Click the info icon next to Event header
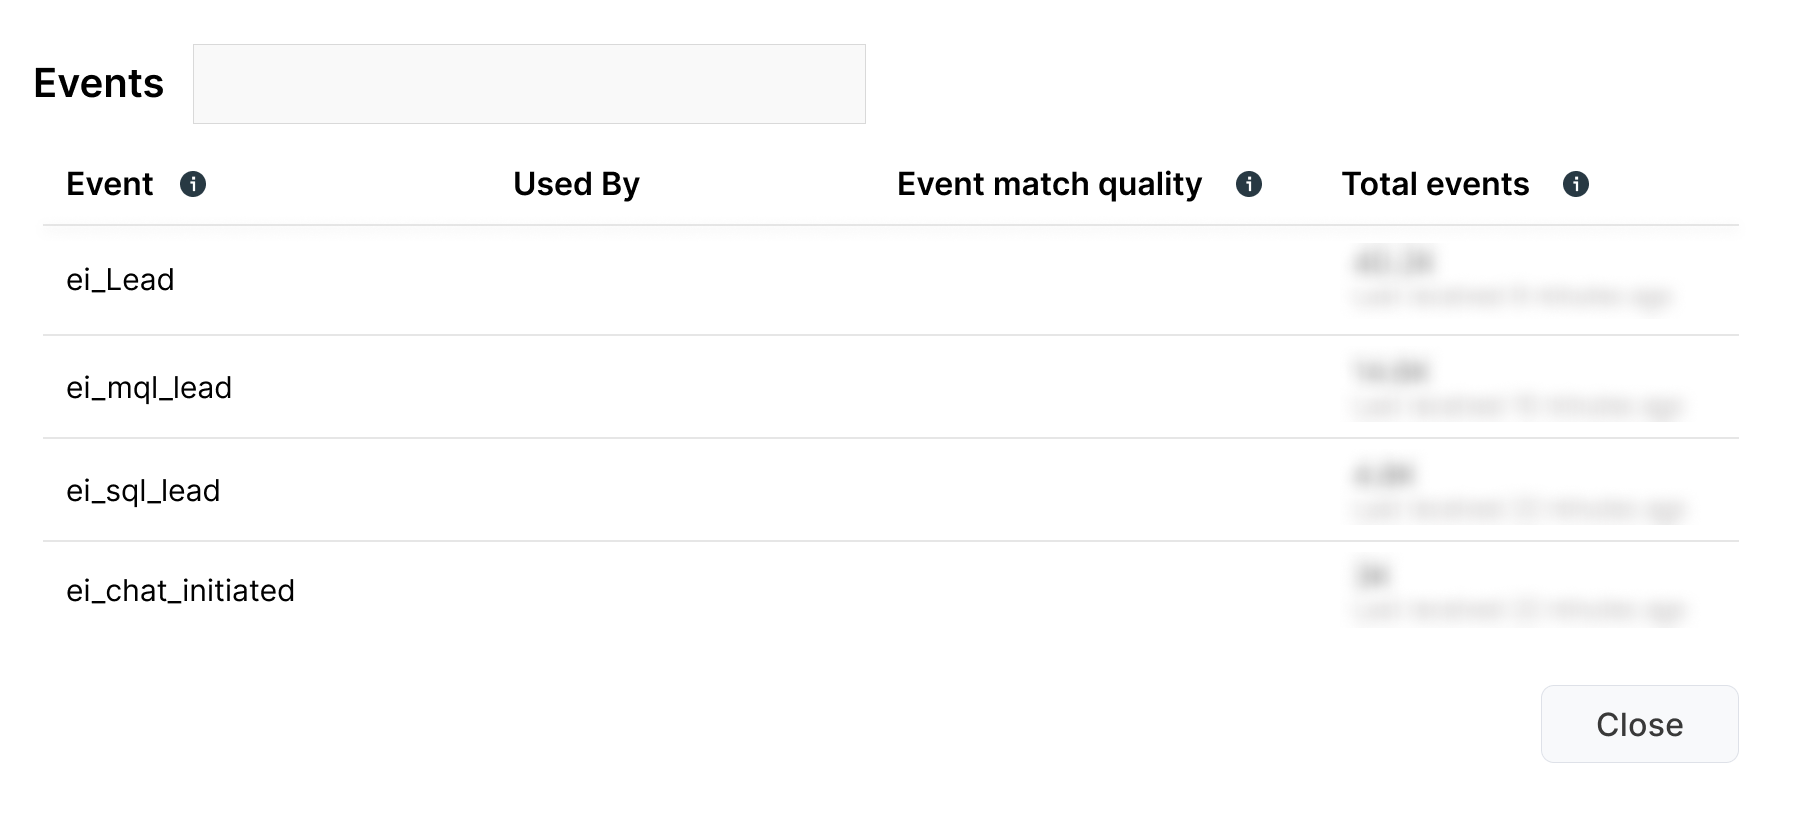This screenshot has height=829, width=1794. [x=194, y=184]
